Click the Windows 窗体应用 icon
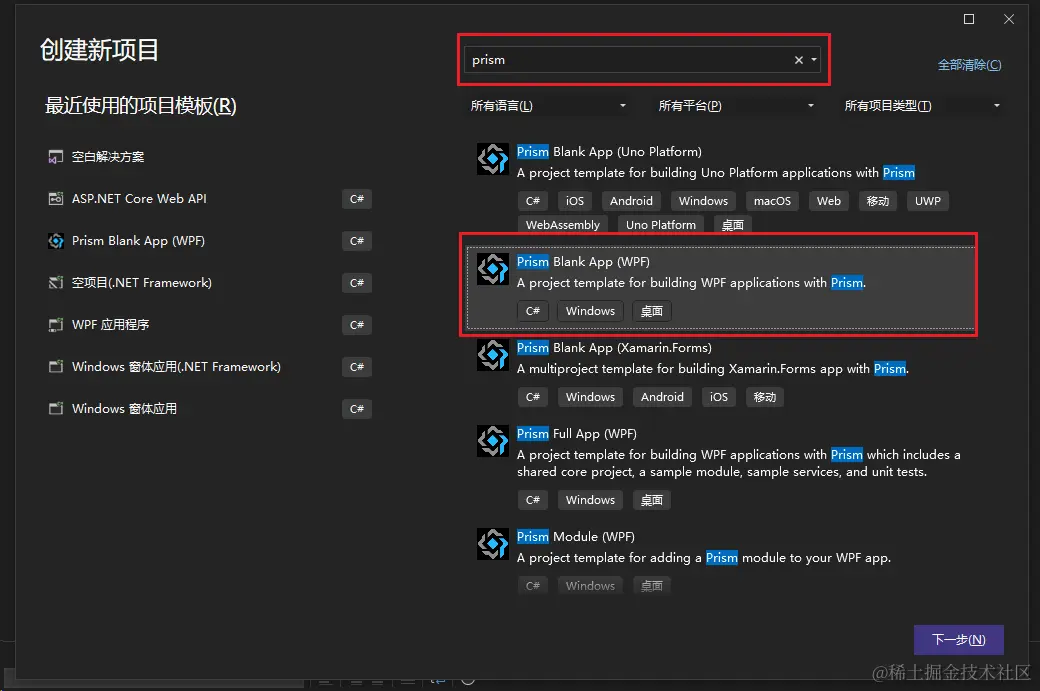The height and width of the screenshot is (691, 1040). click(56, 408)
